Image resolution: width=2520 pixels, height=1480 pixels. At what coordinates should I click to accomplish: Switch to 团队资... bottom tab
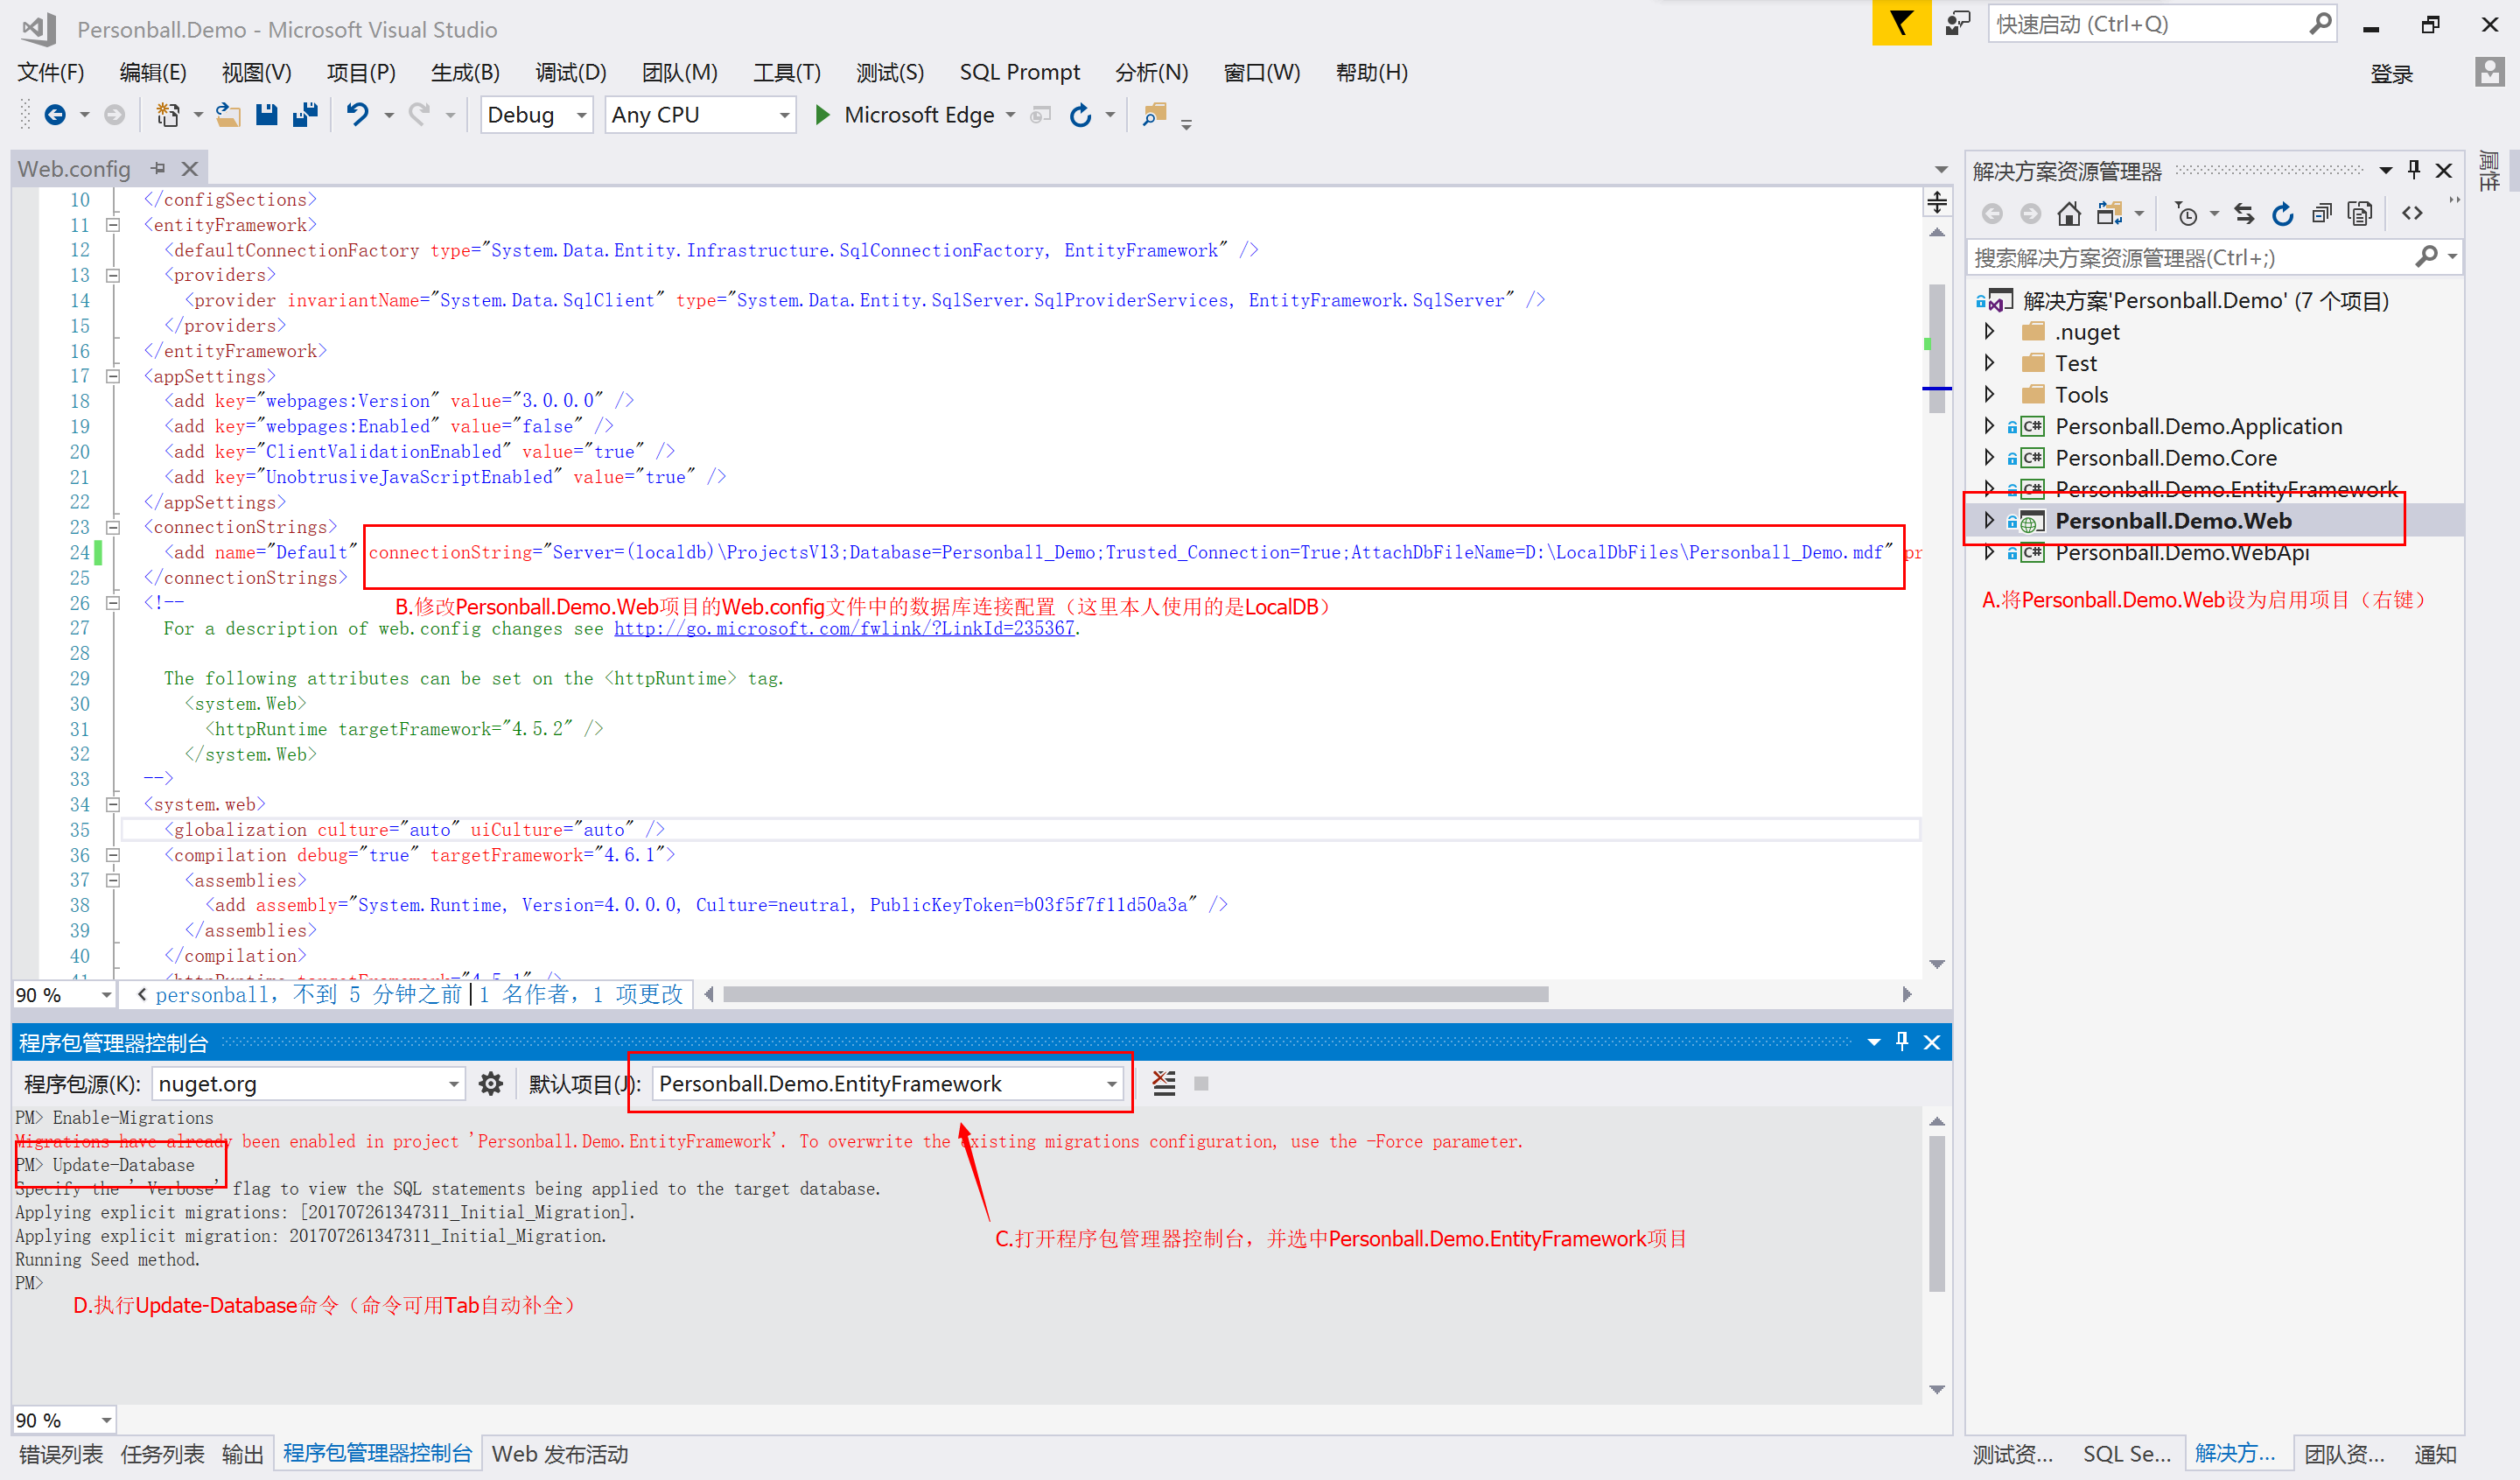tap(2345, 1454)
